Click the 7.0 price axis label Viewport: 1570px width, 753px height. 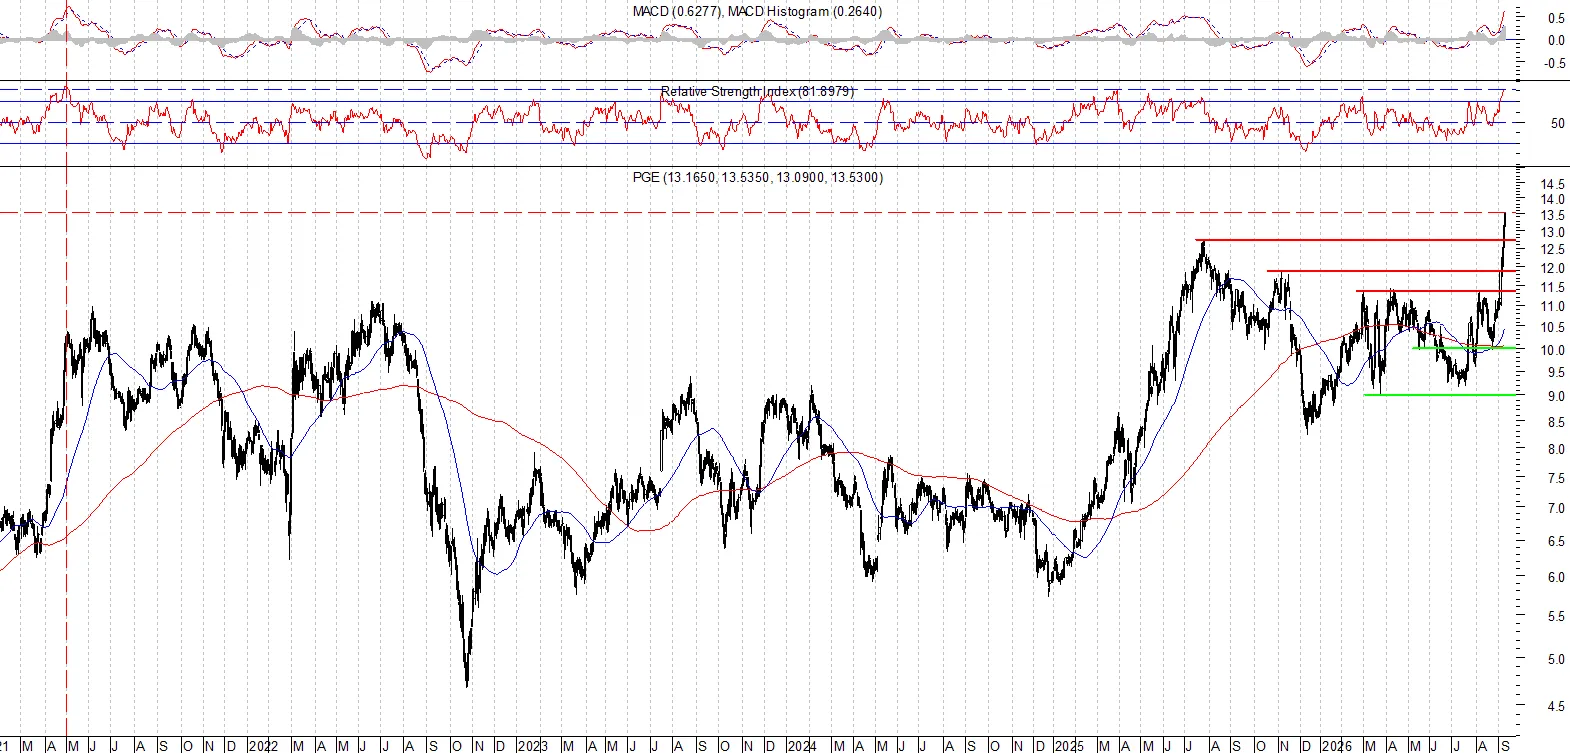click(1557, 509)
